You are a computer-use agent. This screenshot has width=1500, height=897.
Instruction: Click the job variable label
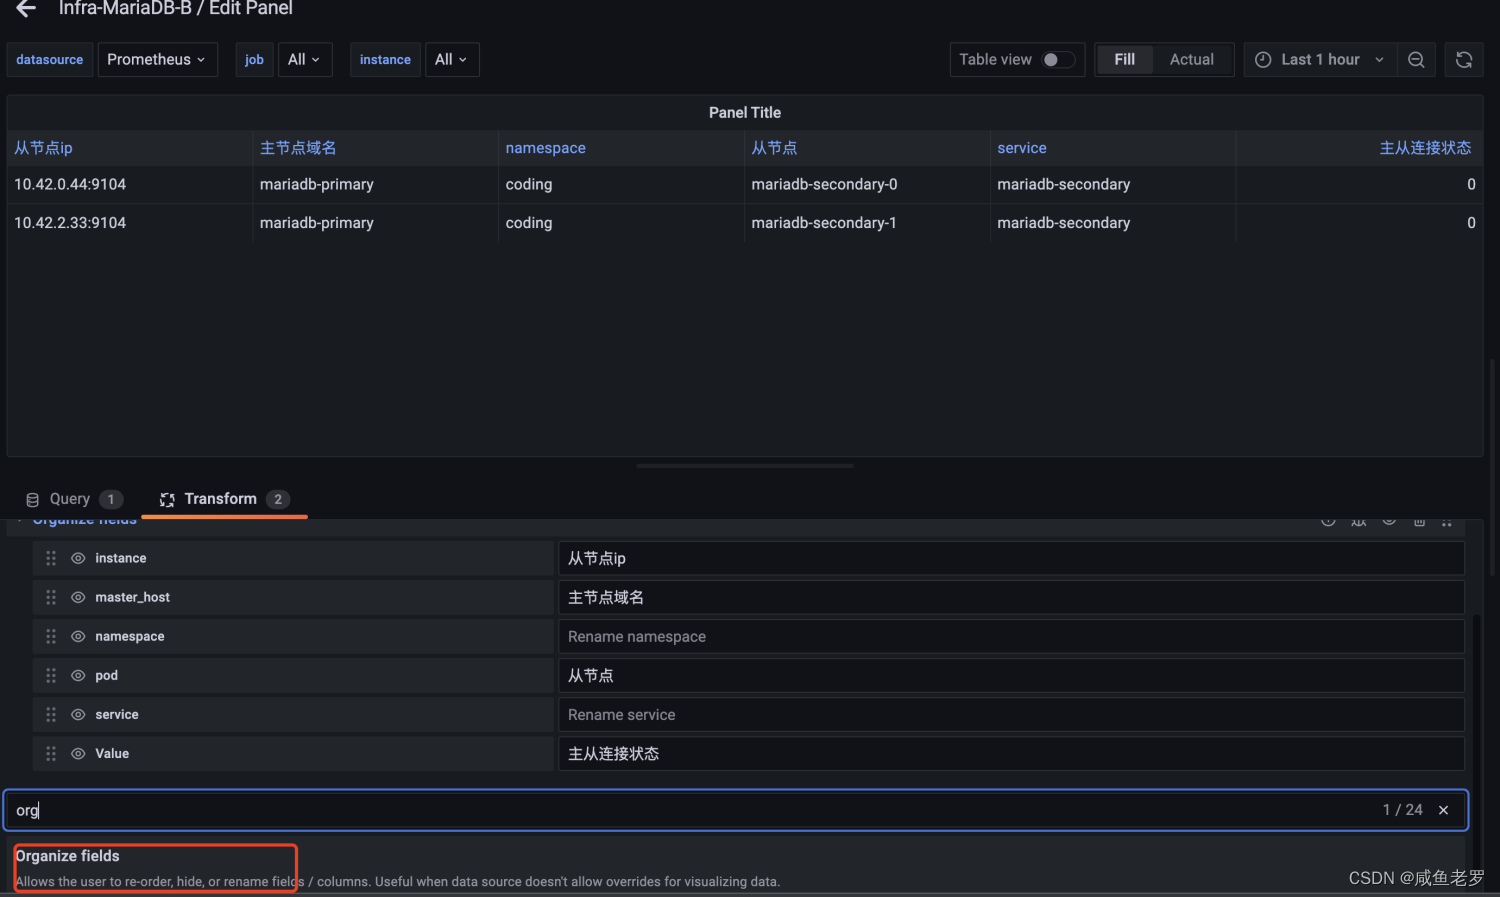pos(254,60)
